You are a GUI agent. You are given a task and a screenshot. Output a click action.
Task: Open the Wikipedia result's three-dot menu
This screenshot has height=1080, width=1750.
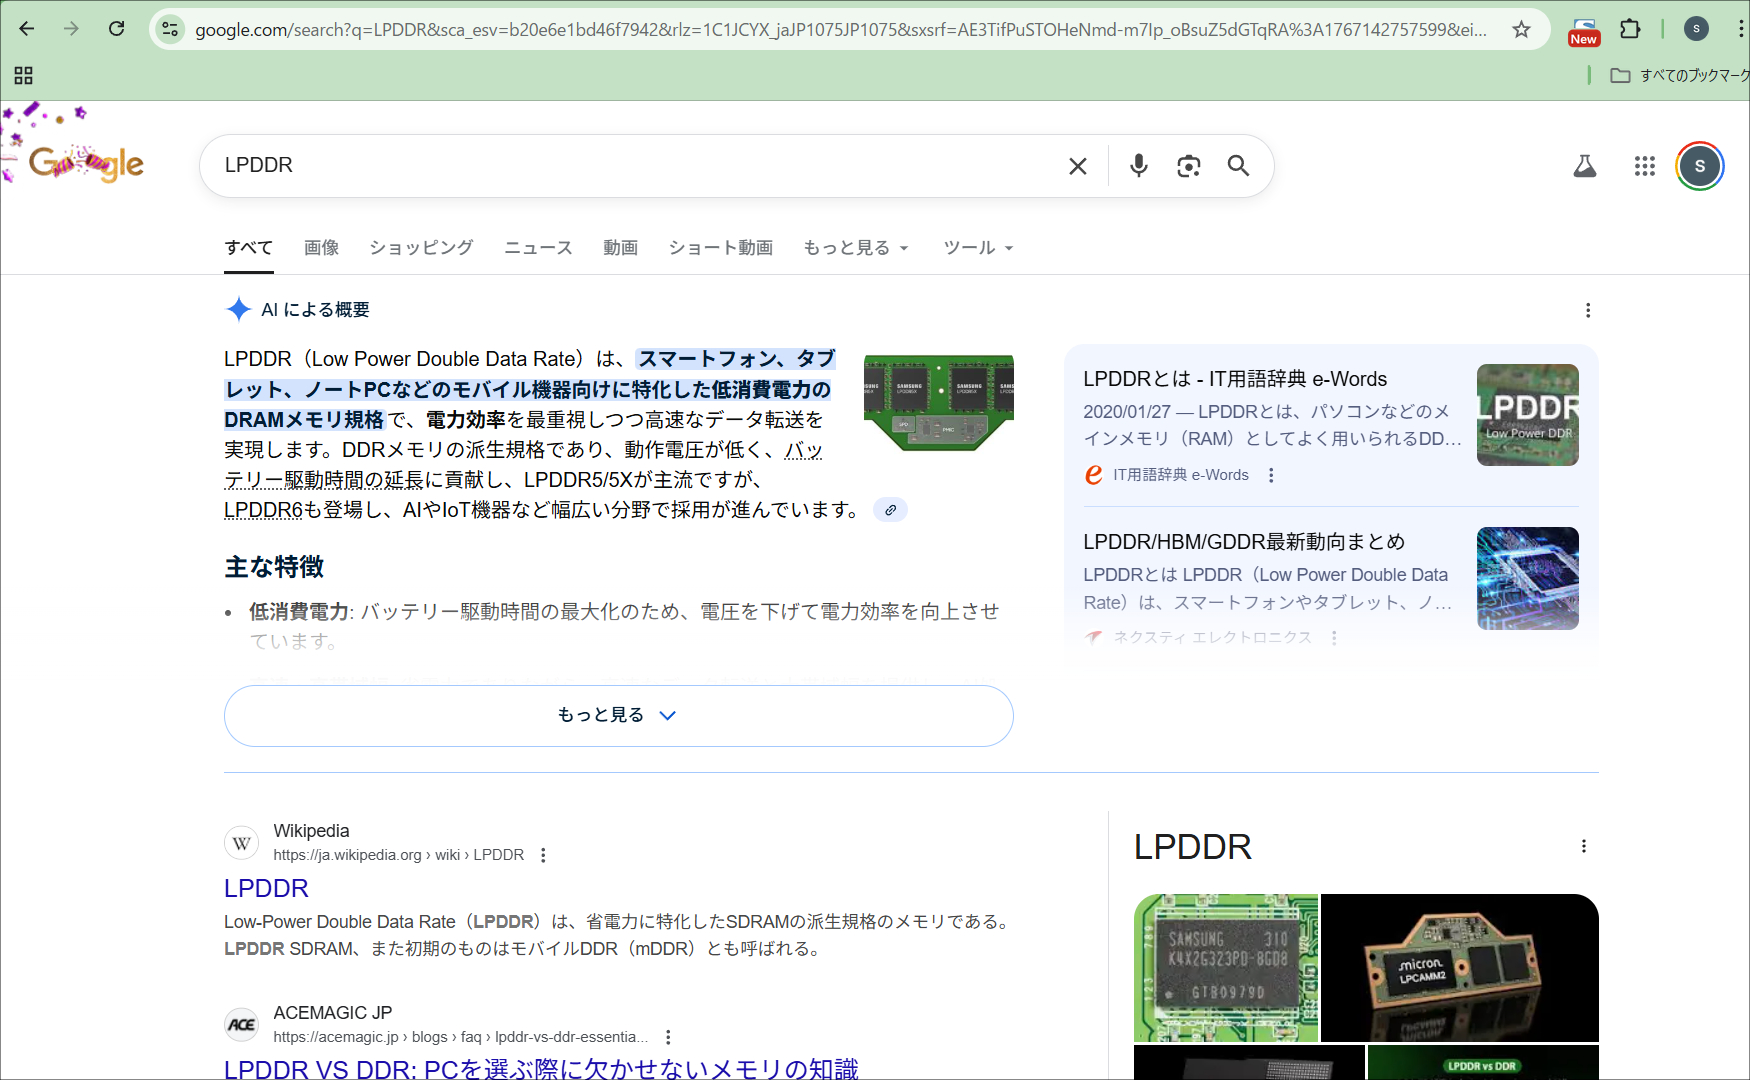(543, 855)
